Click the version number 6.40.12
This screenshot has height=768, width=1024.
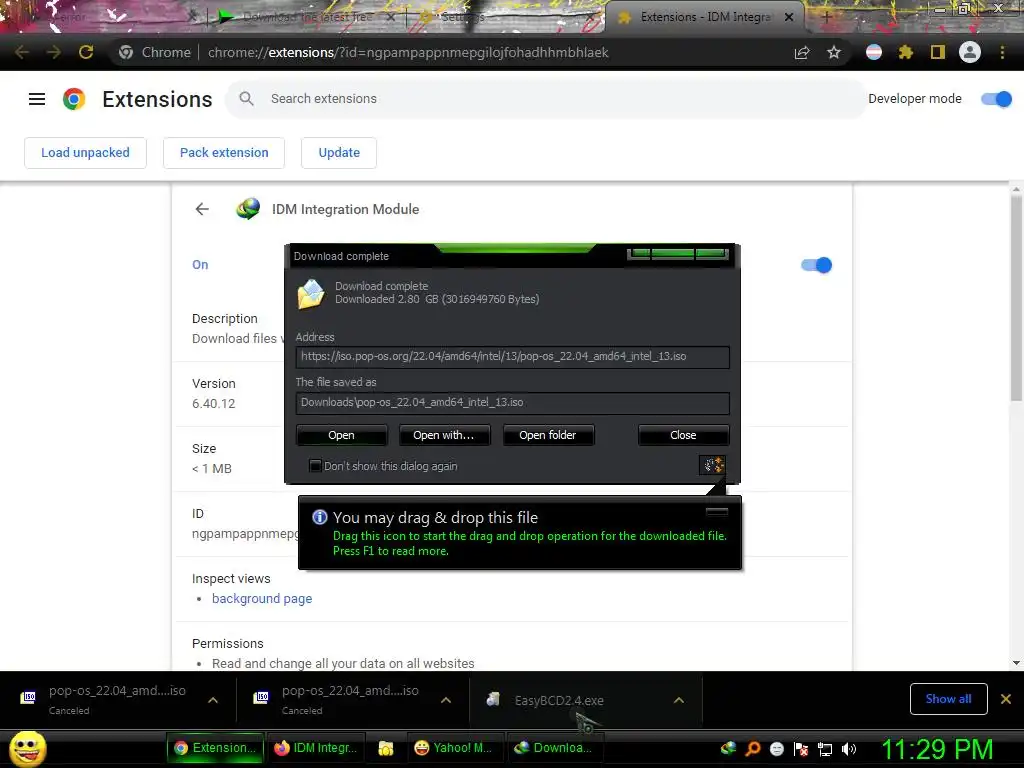click(x=214, y=404)
